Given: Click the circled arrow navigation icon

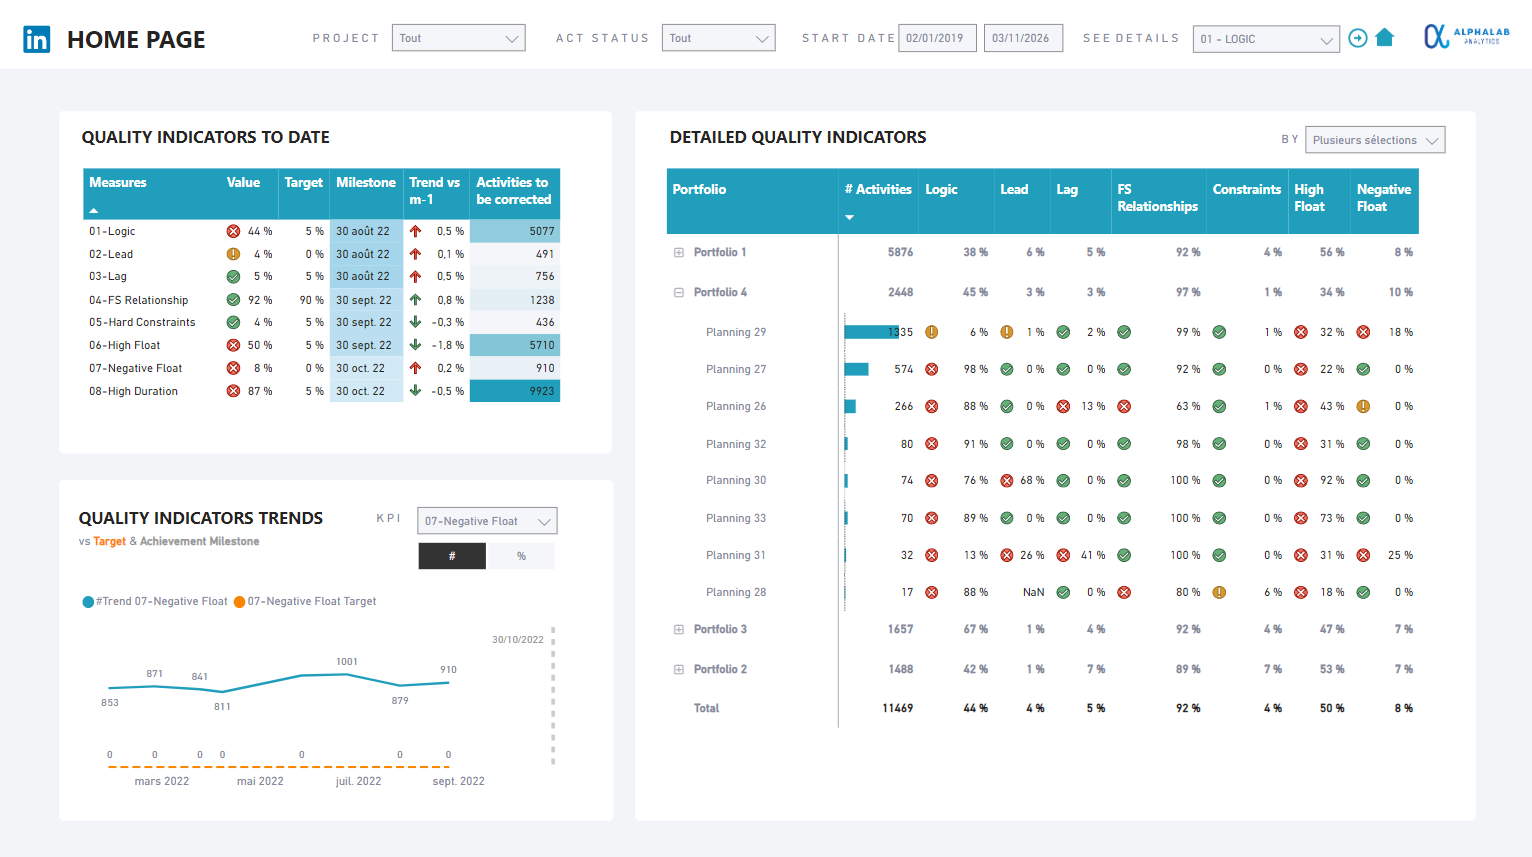Looking at the screenshot, I should pyautogui.click(x=1358, y=38).
